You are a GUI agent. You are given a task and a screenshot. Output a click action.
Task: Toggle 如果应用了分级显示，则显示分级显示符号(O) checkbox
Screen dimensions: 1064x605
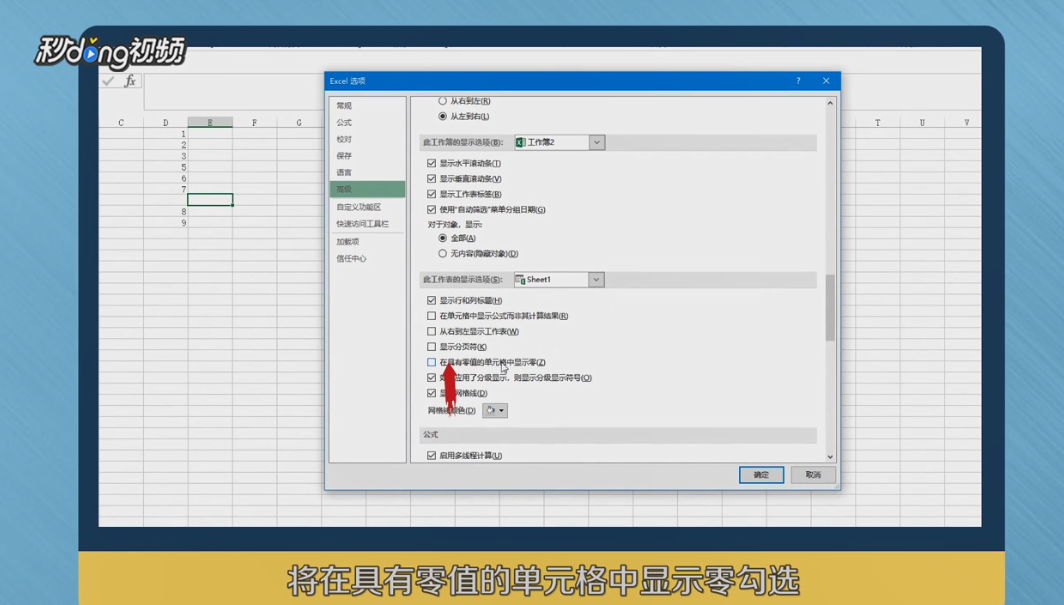pyautogui.click(x=432, y=378)
